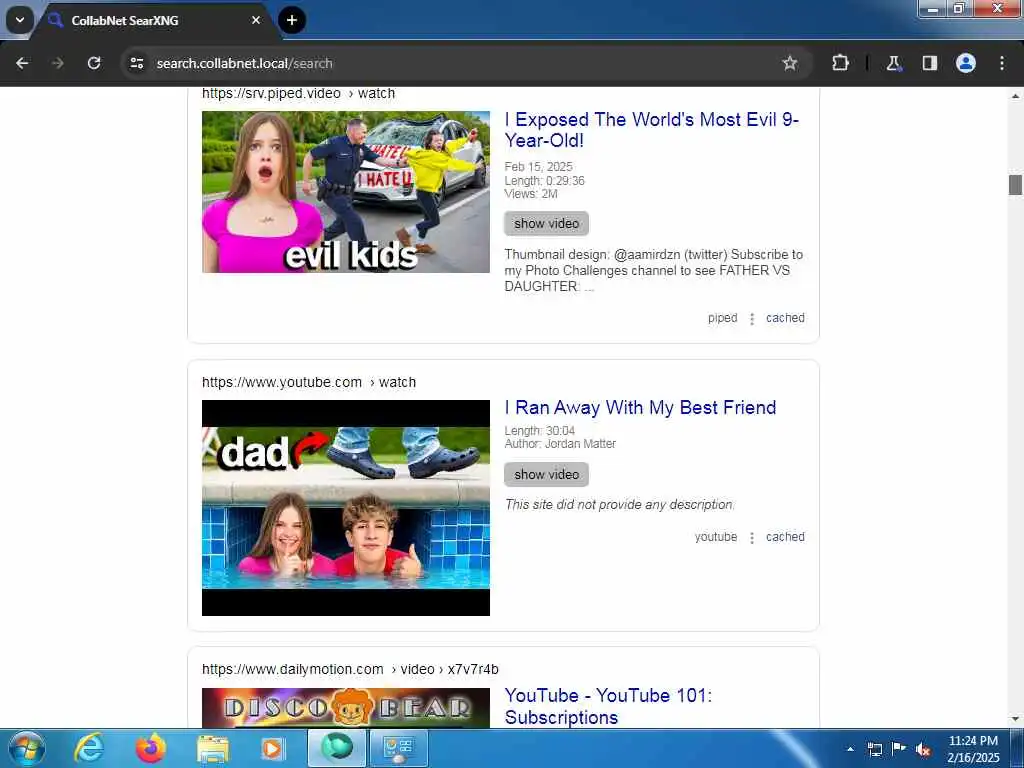Click the scrollbar up arrow
1024x768 pixels.
coord(1015,95)
